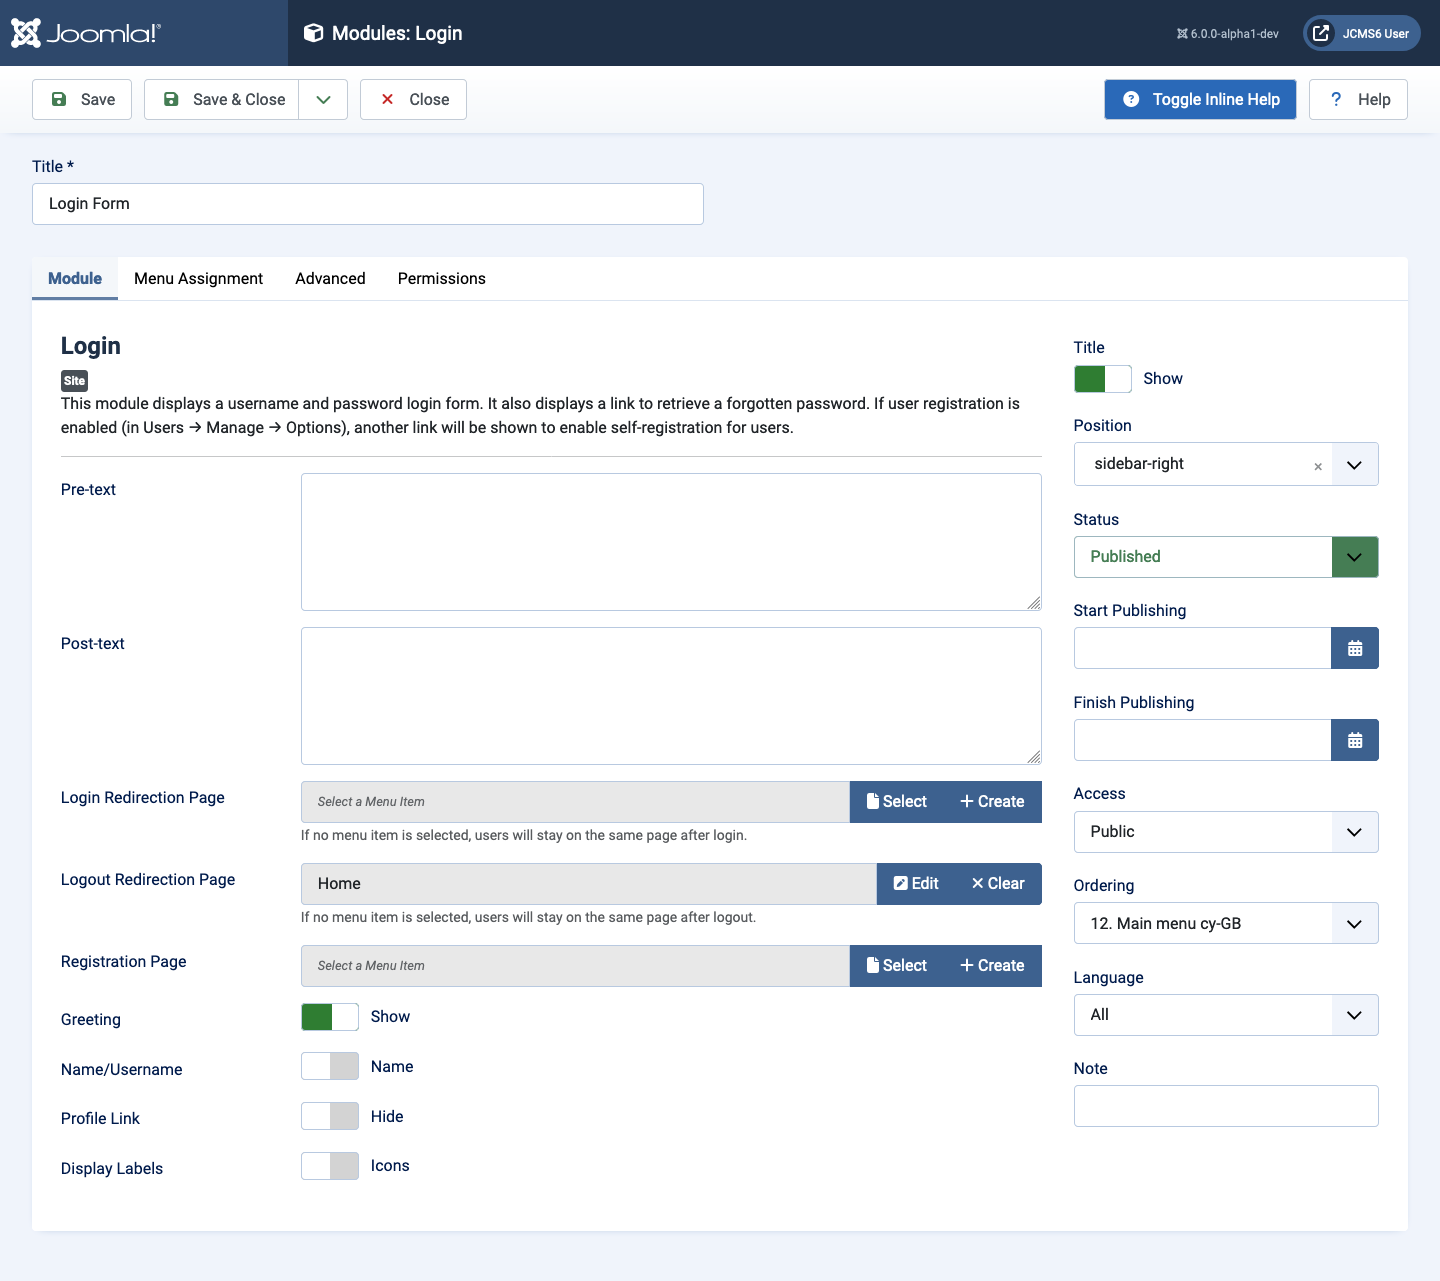Click the red X icon on Close button

click(388, 99)
